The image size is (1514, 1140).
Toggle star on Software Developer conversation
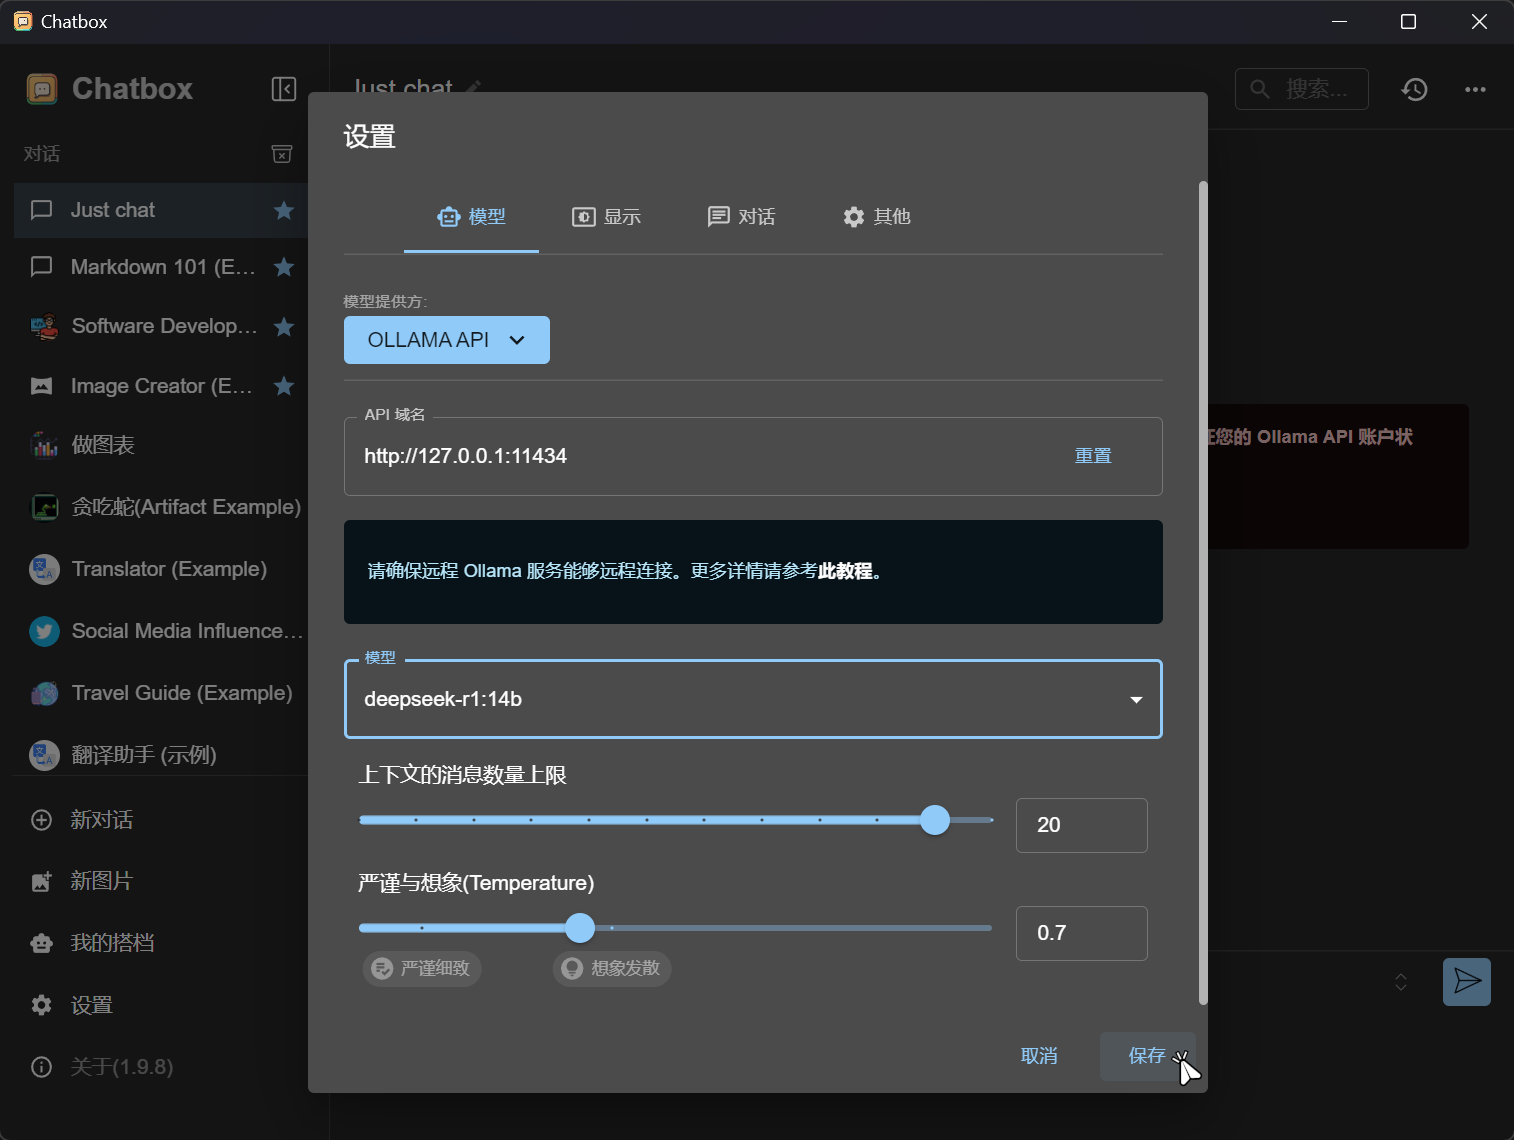click(284, 327)
